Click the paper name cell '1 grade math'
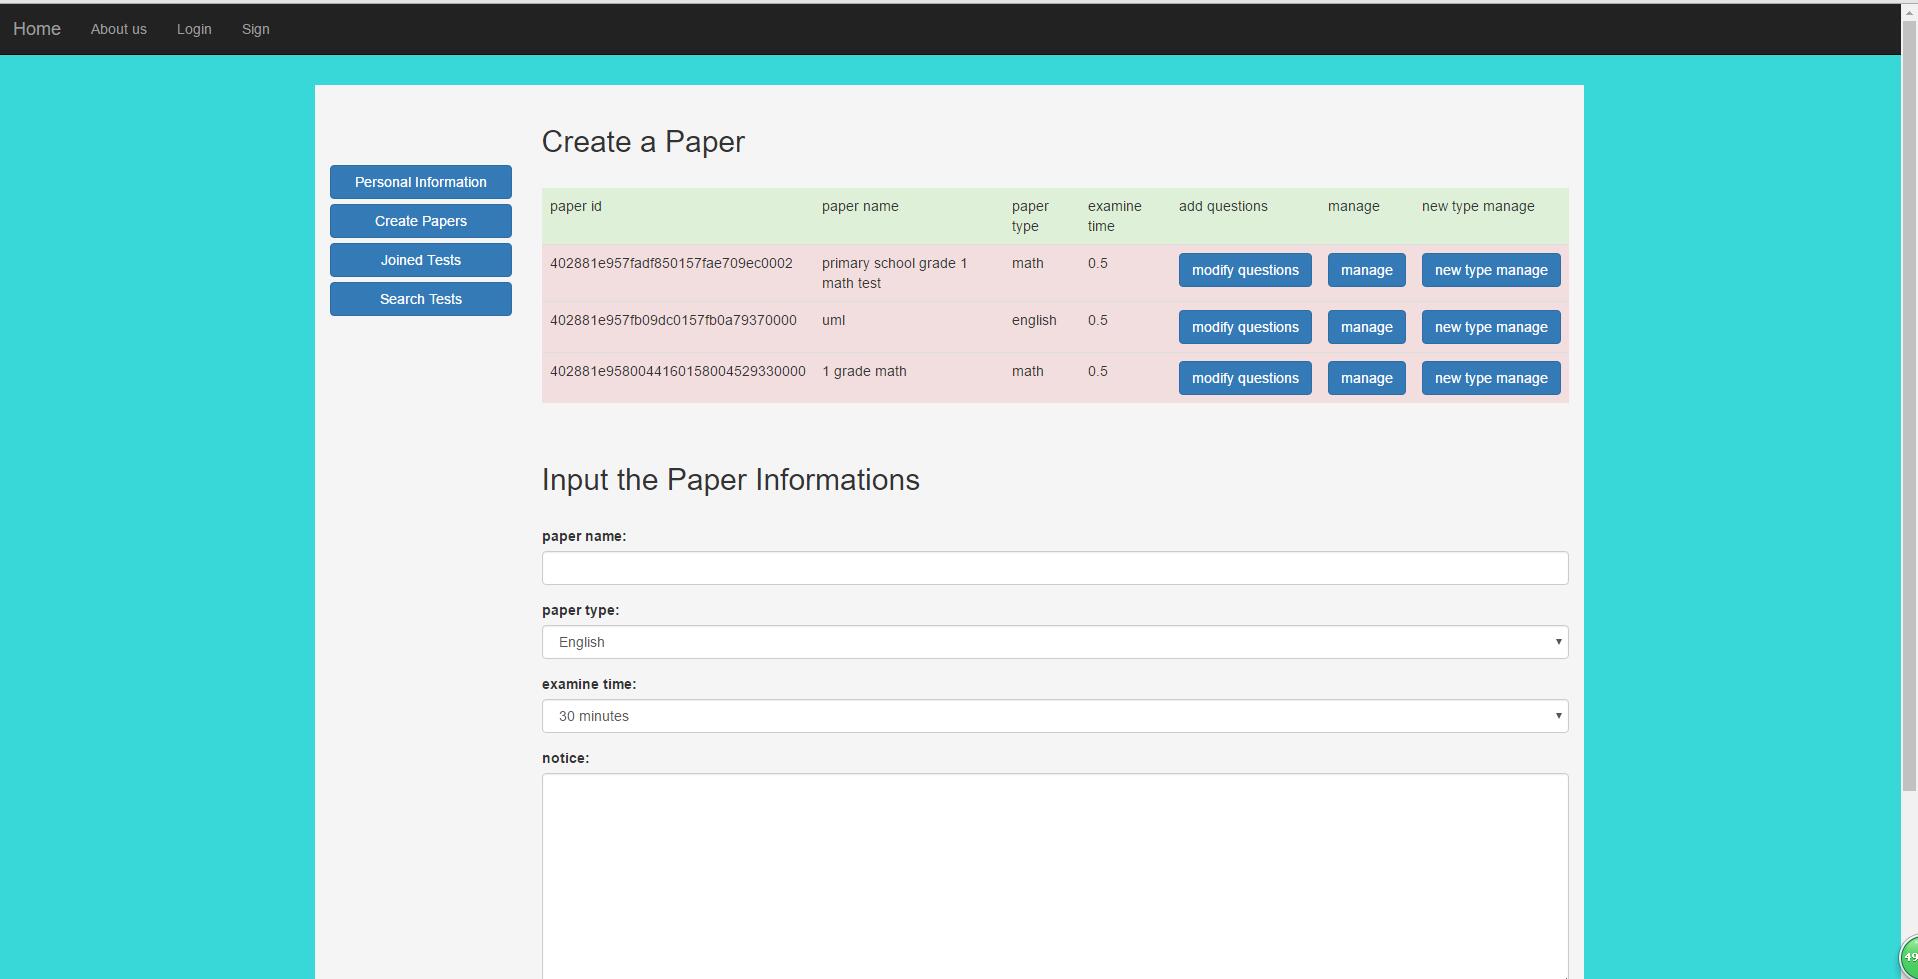 864,371
